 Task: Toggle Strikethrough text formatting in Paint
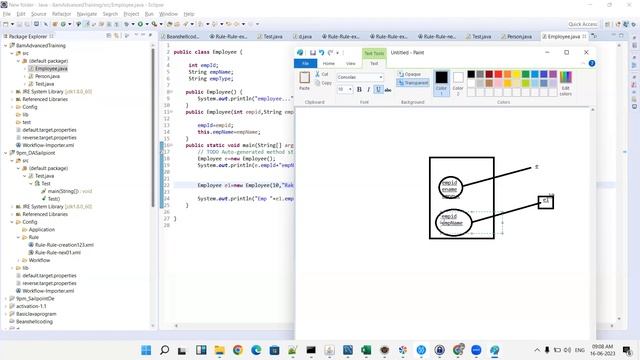coord(388,90)
